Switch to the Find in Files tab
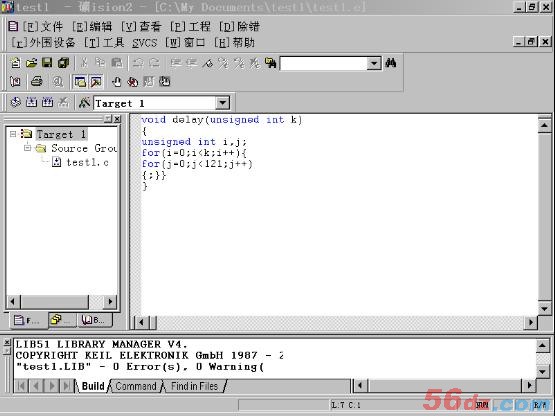555x416 pixels. coord(194,386)
